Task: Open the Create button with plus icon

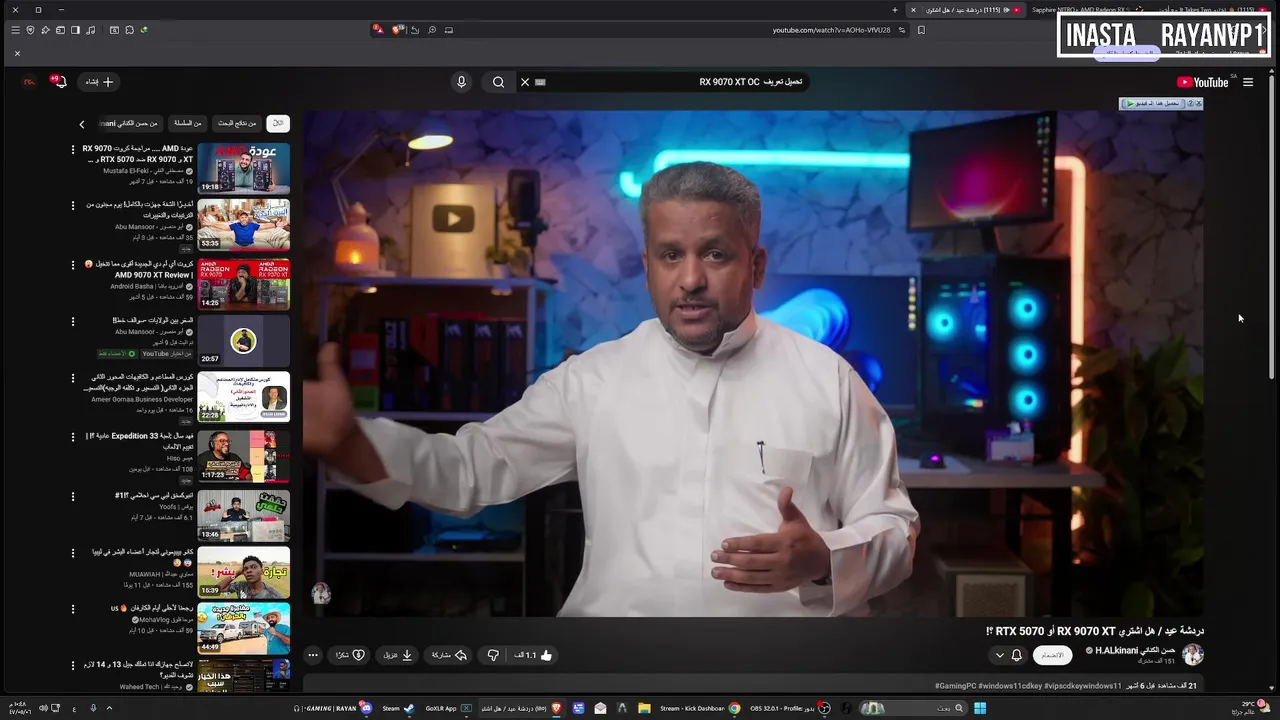Action: [99, 82]
